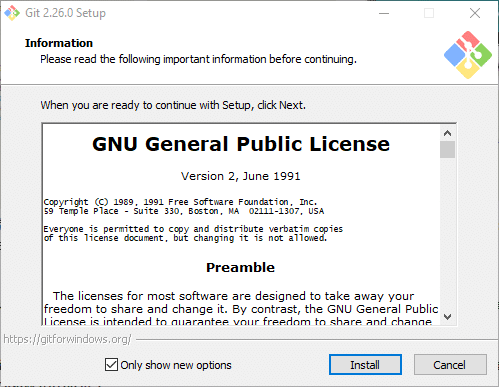This screenshot has height=387, width=499.
Task: Click the Copyright Free Software Foundation line
Action: pos(180,202)
